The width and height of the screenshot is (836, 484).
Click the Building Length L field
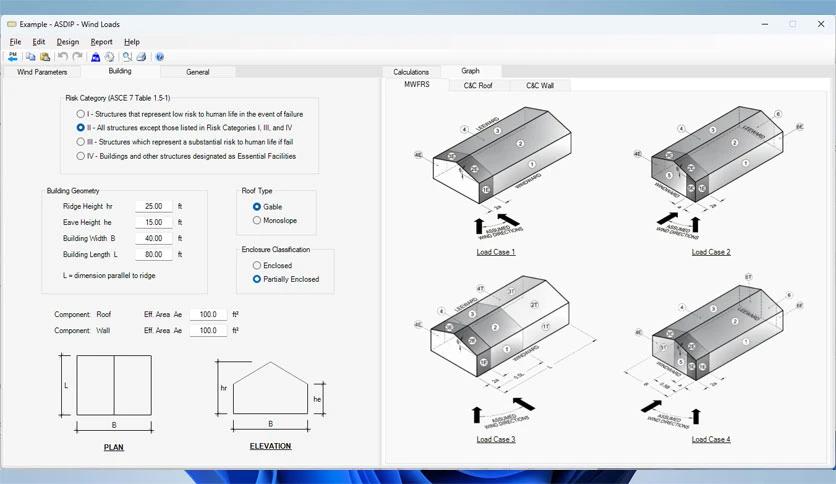pos(153,255)
